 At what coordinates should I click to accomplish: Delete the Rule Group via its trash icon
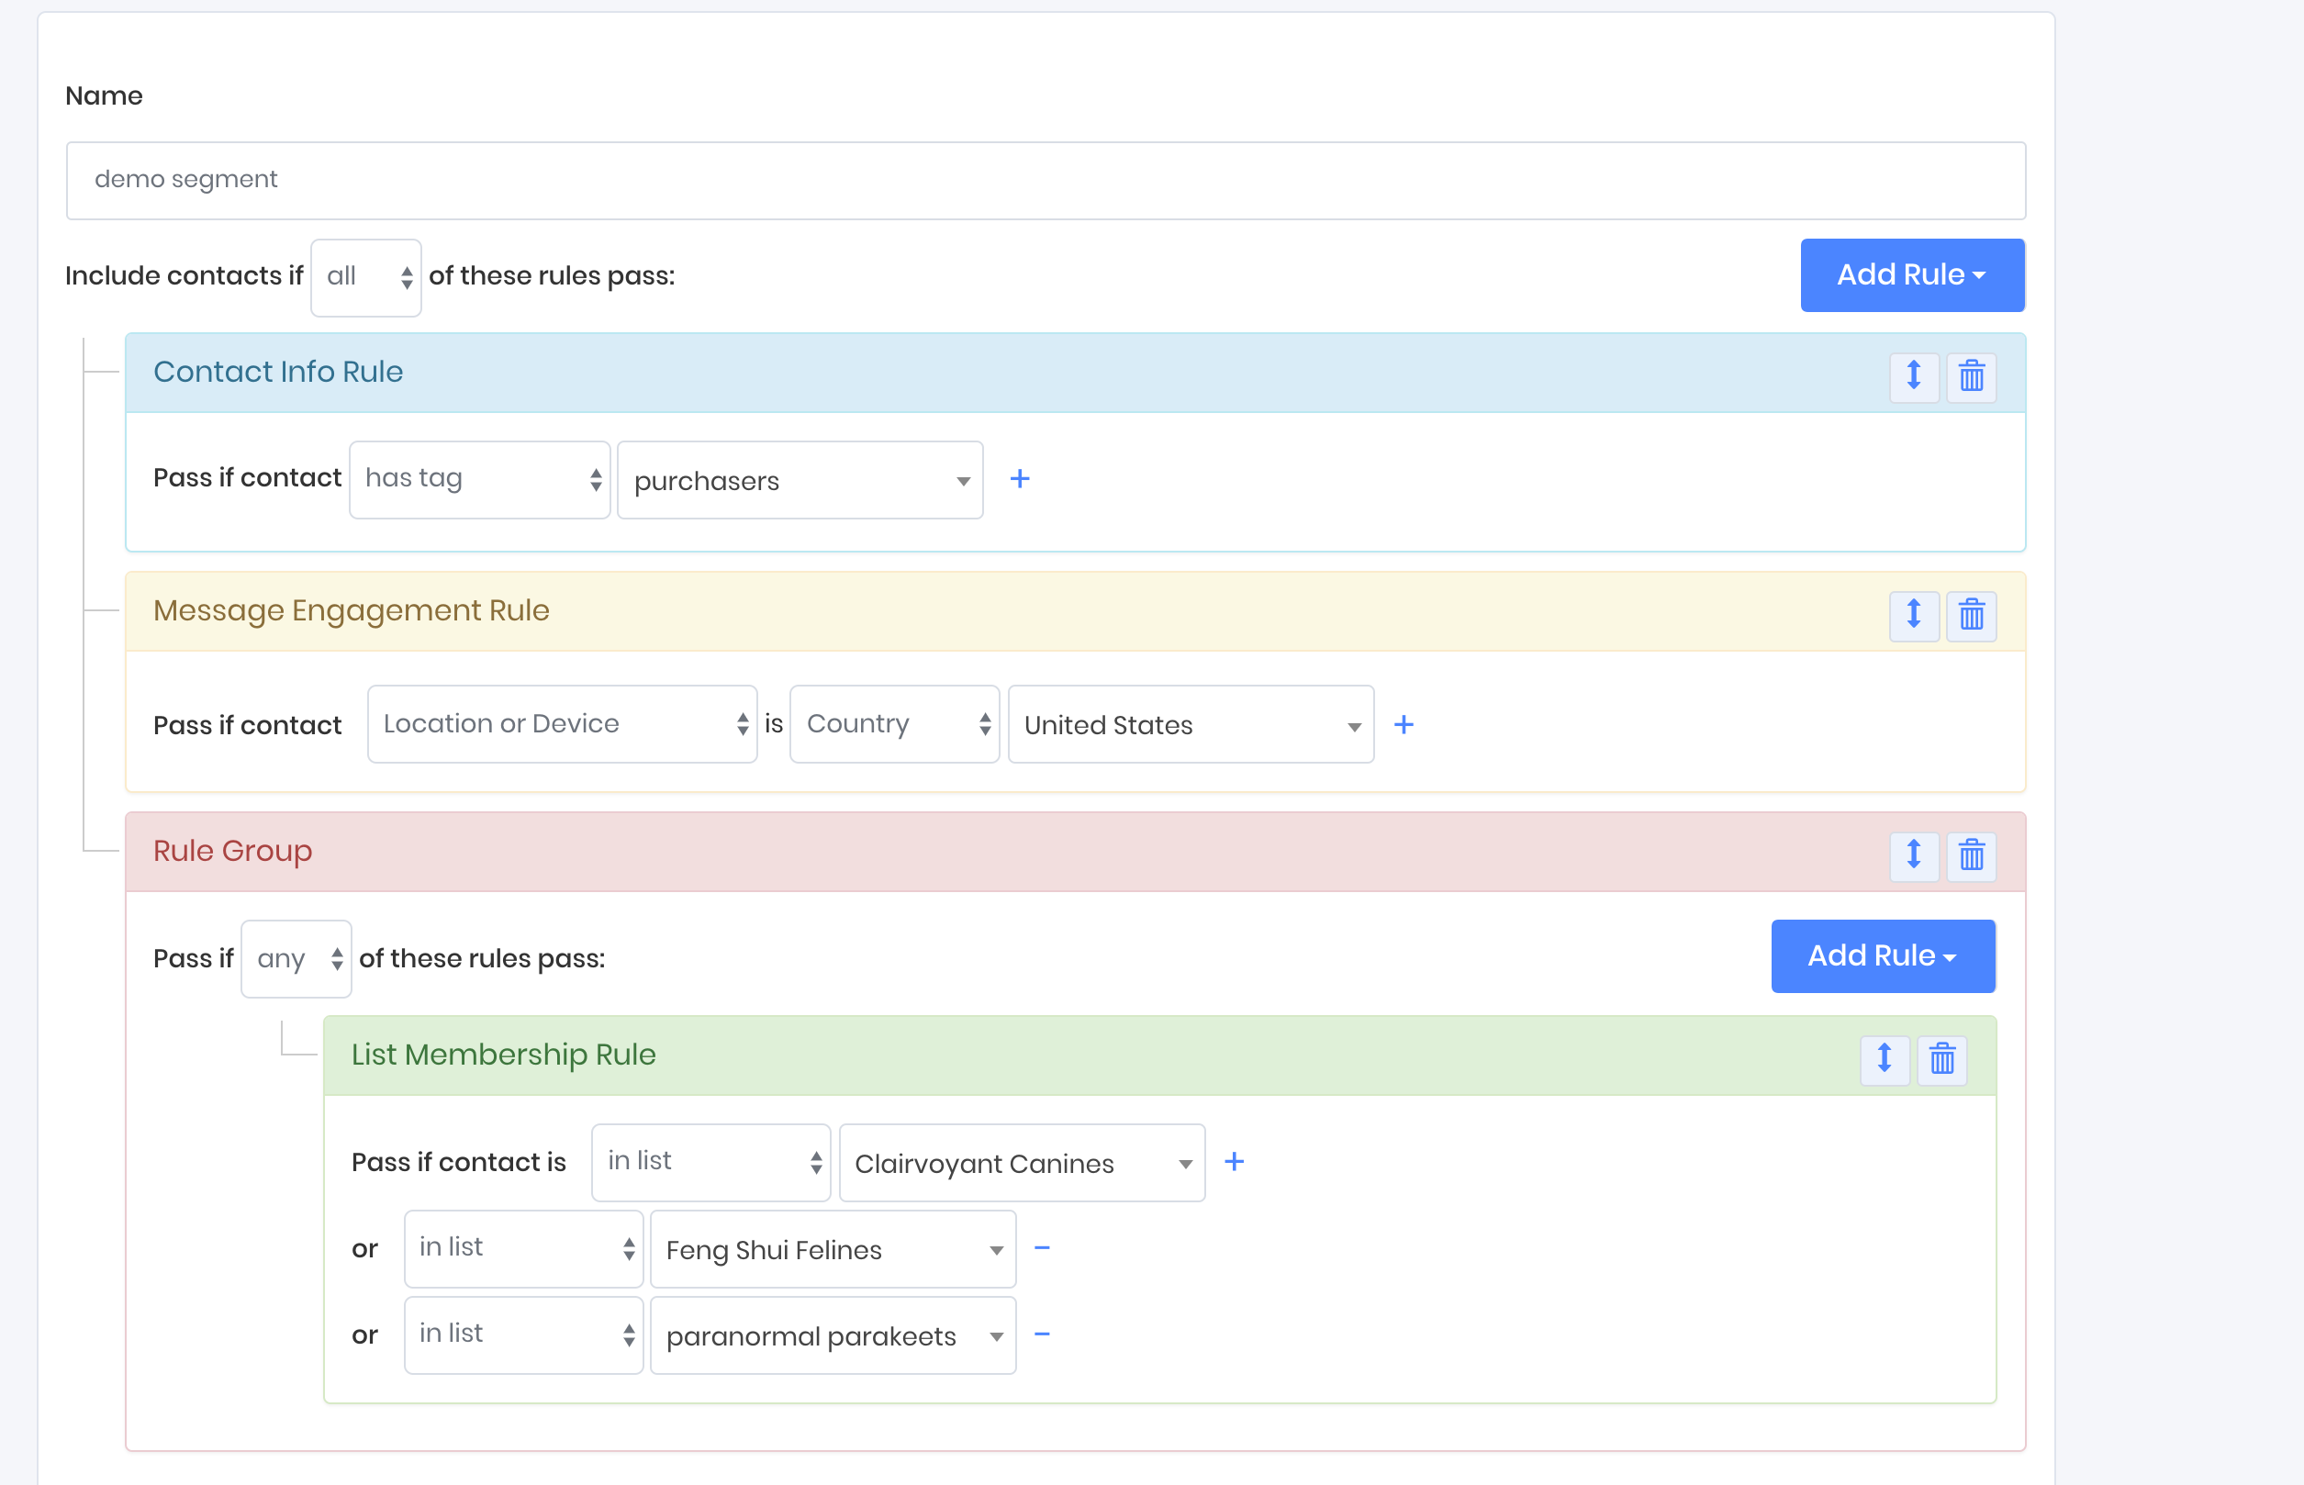coord(1971,856)
